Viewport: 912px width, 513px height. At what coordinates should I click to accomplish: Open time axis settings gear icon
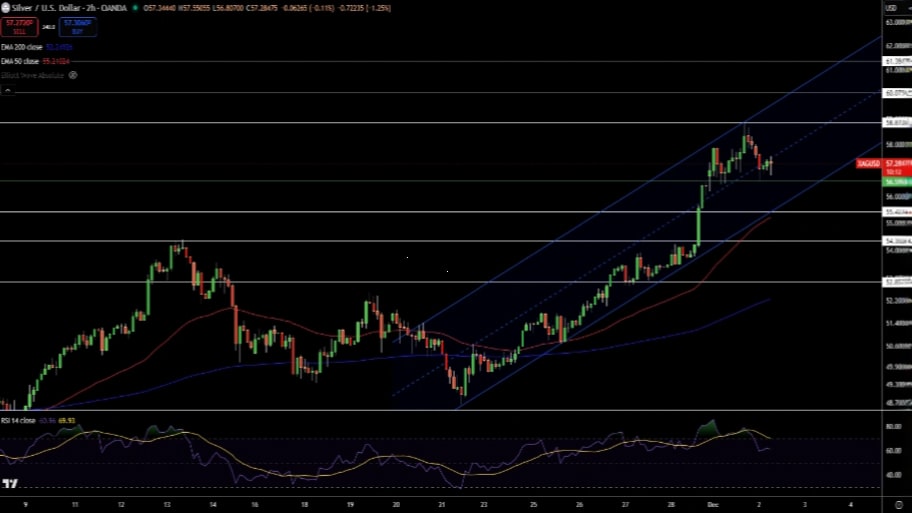pyautogui.click(x=896, y=505)
